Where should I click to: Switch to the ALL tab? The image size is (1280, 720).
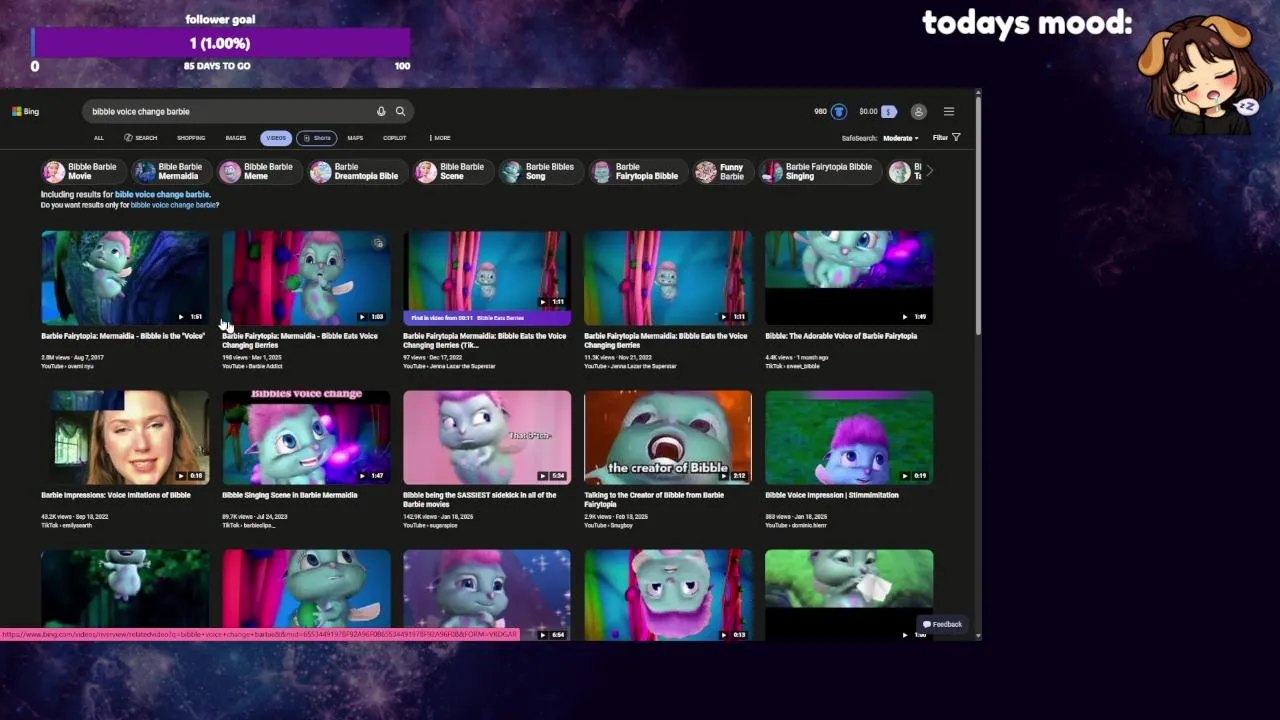tap(98, 138)
